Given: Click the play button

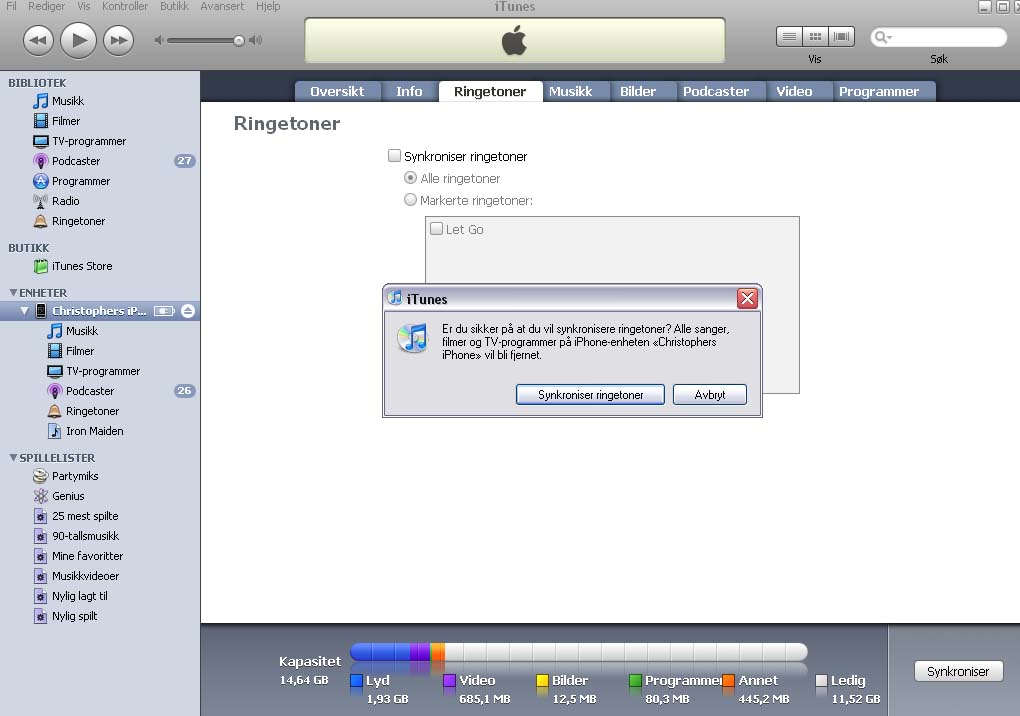Looking at the screenshot, I should [78, 40].
